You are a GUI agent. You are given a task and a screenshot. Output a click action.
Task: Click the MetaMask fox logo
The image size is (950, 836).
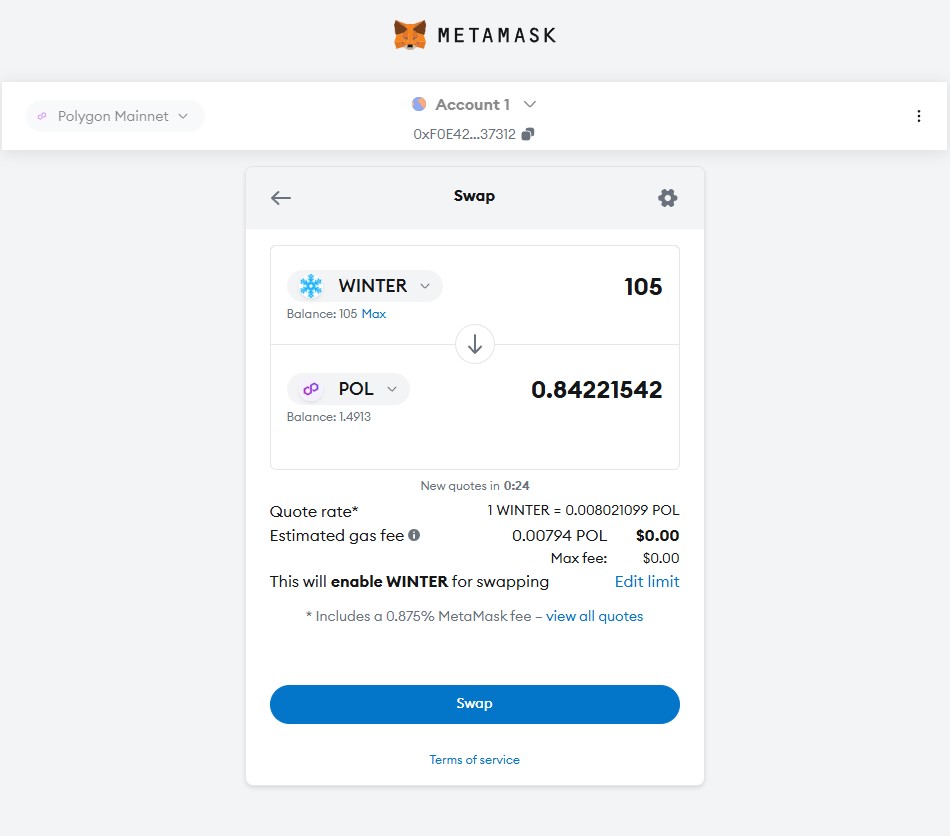click(410, 35)
